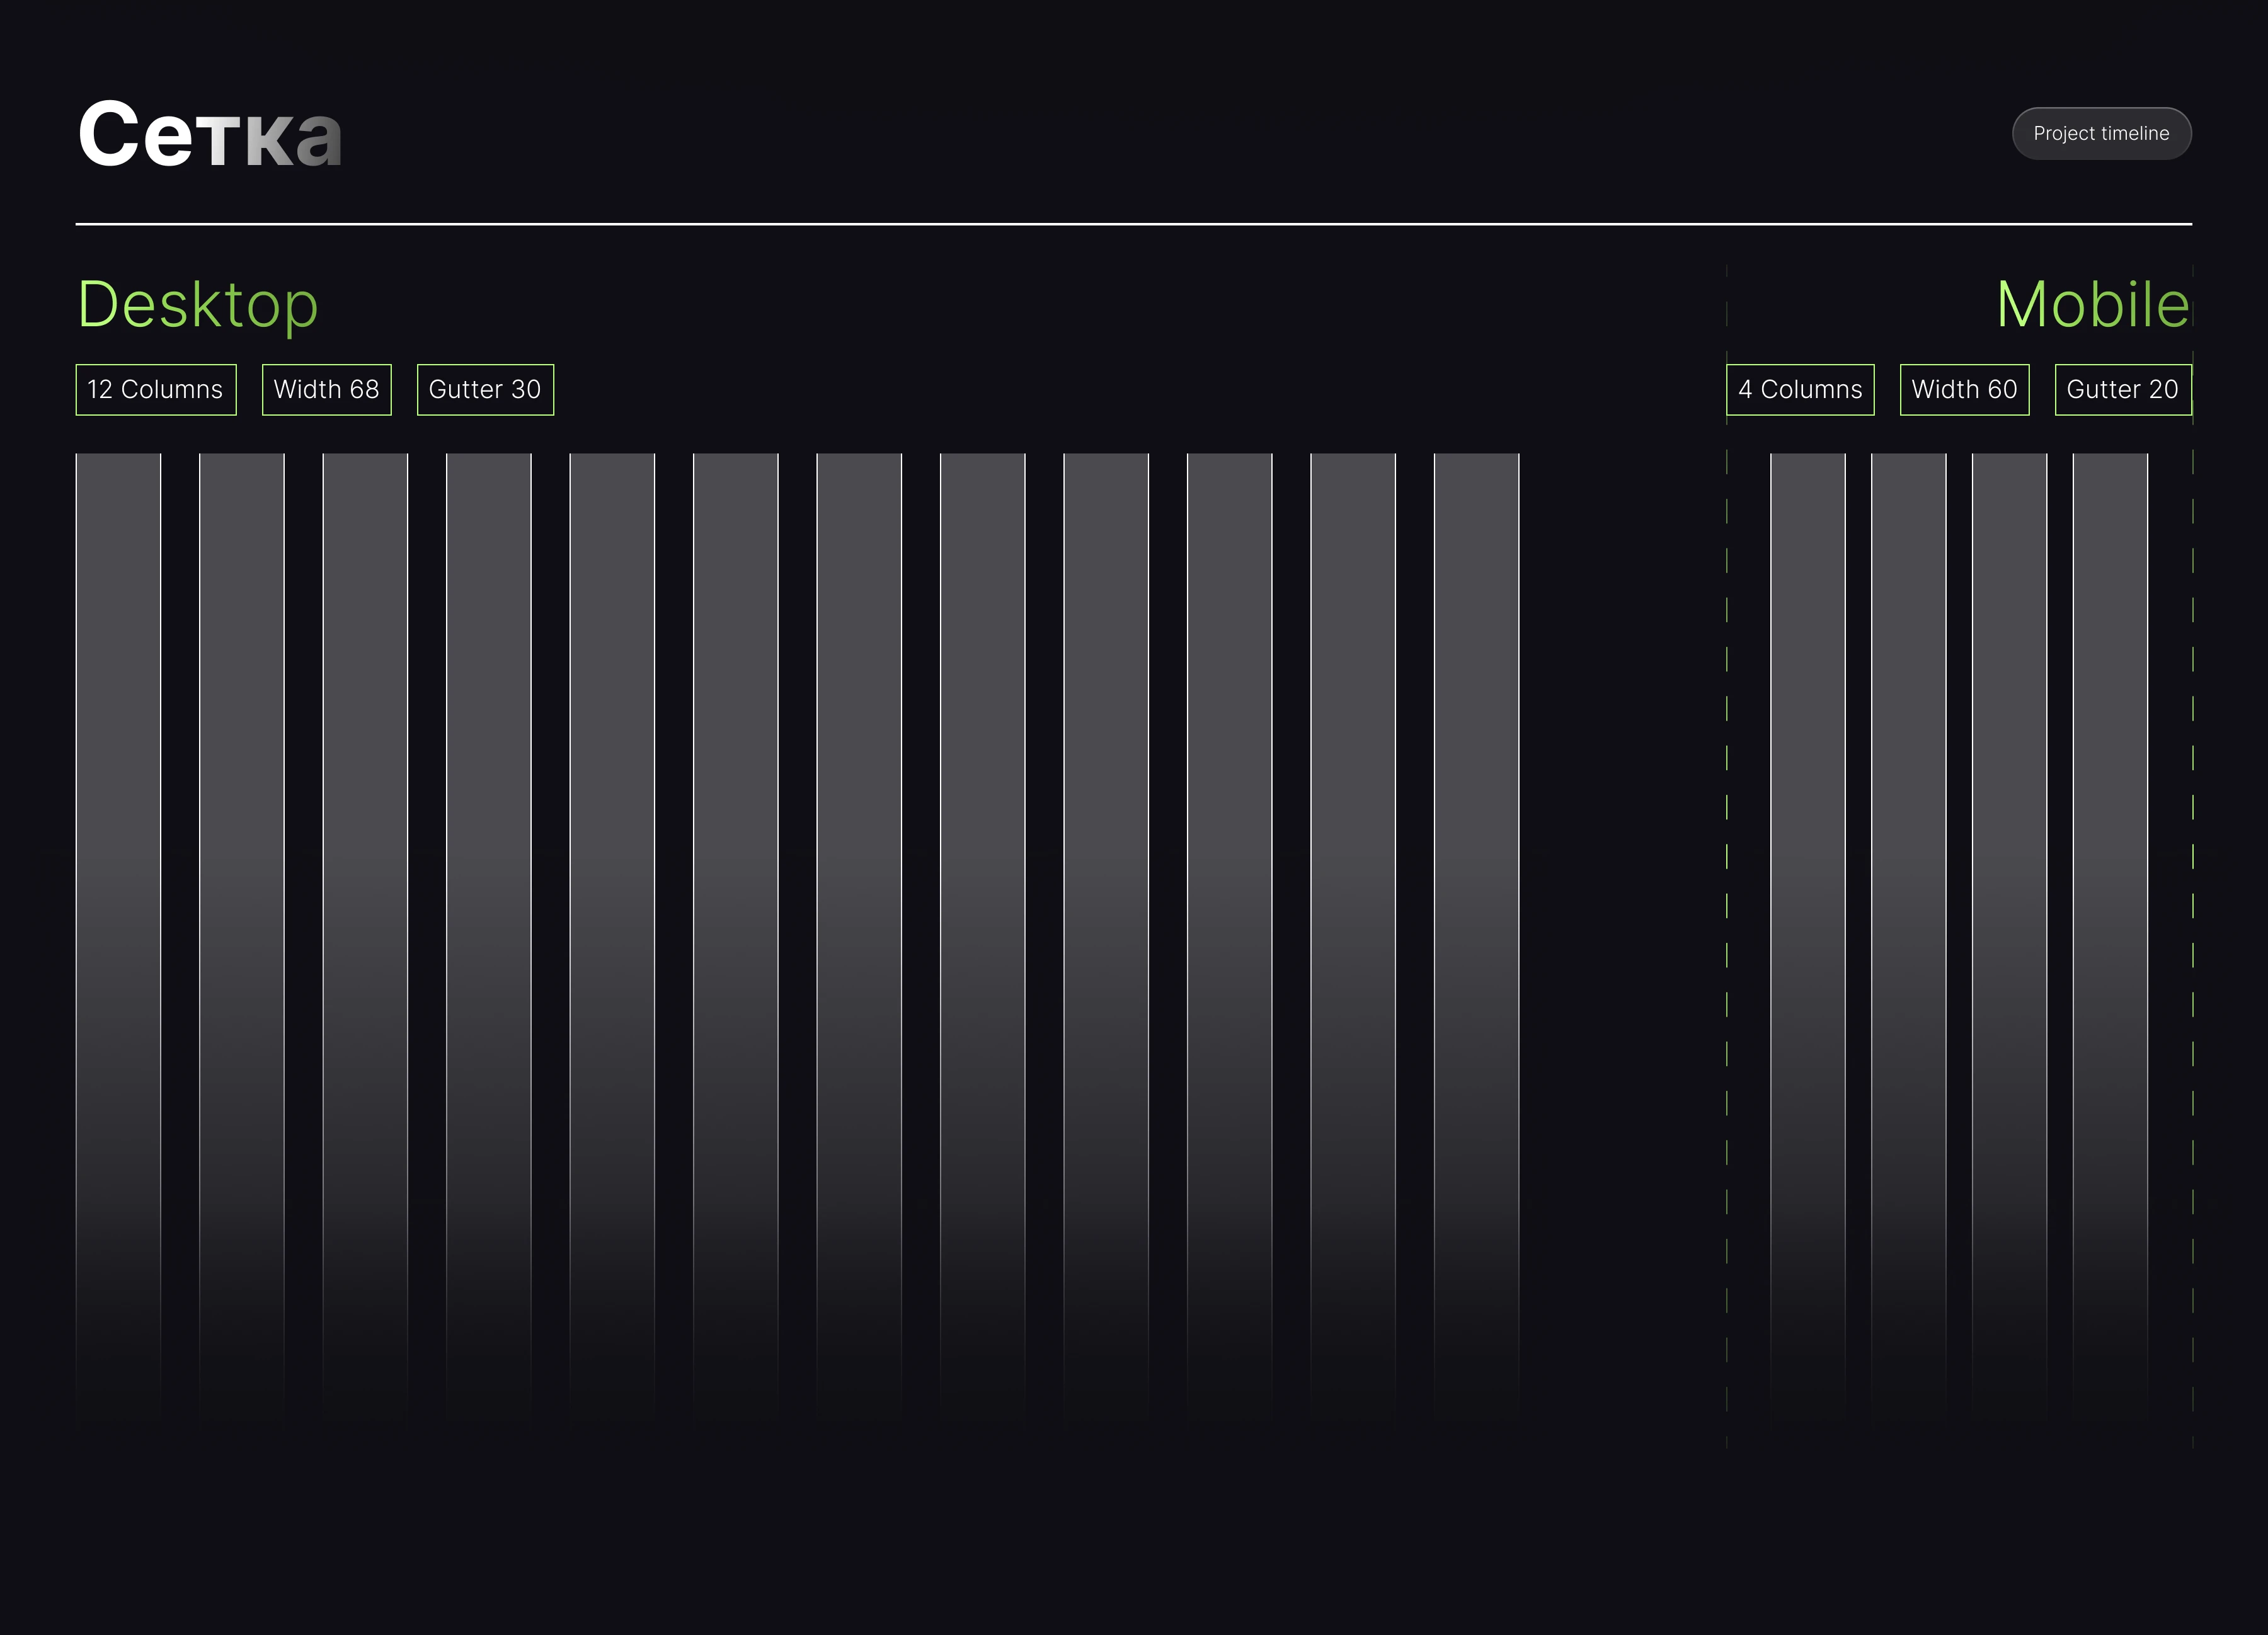
Task: Select the Mobile heading
Action: (2092, 304)
